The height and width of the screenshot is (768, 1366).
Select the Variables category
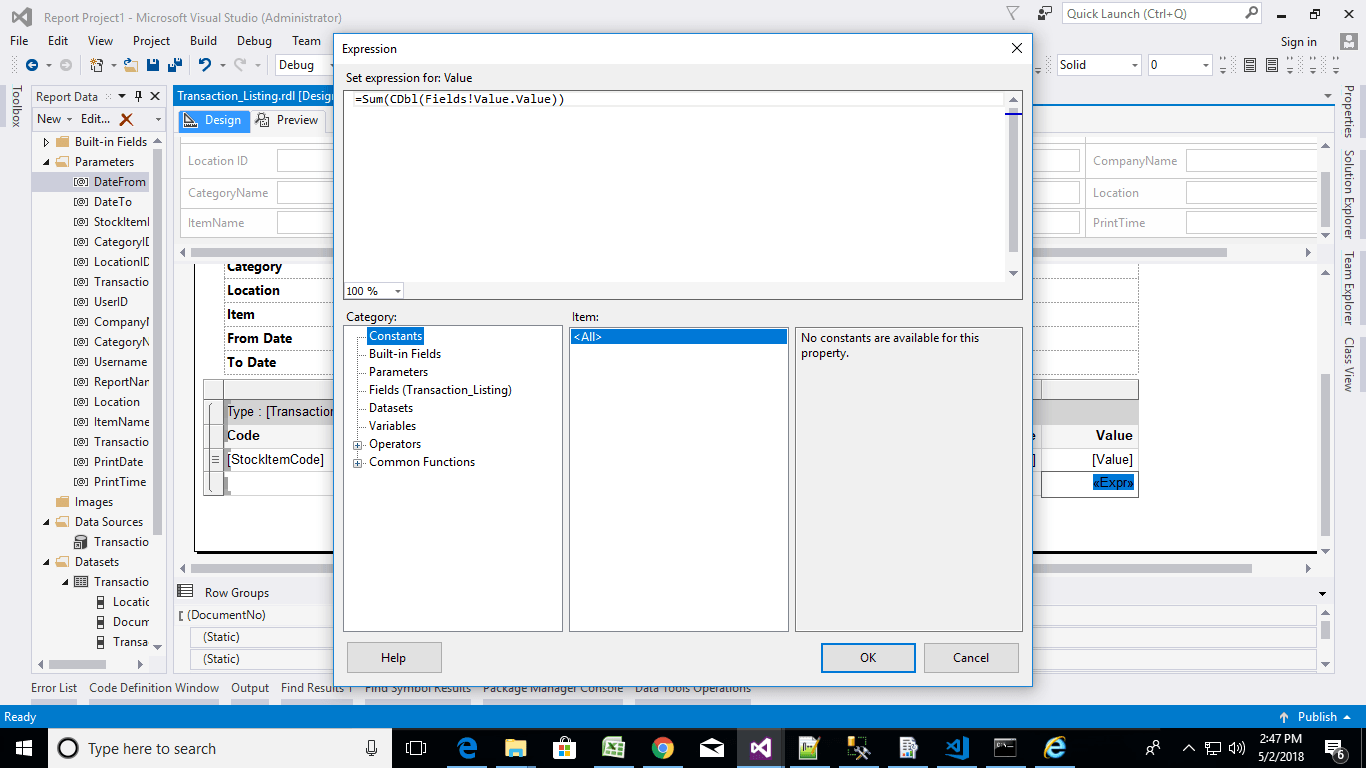click(393, 426)
